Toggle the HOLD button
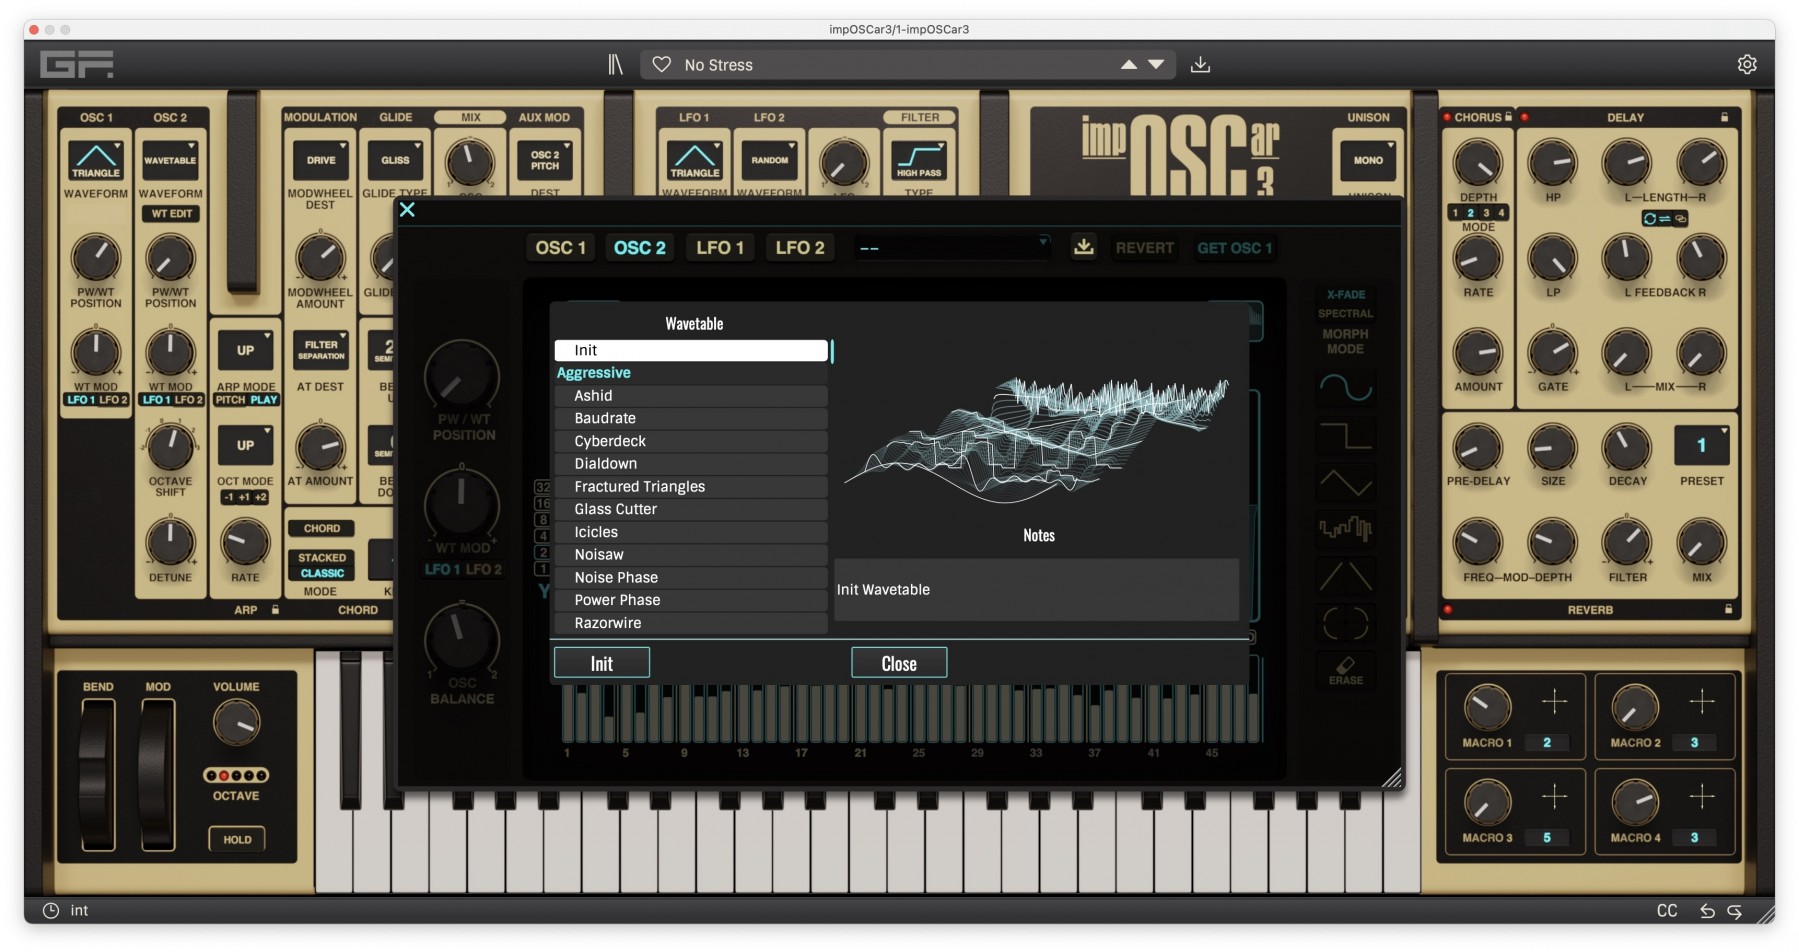 237,839
